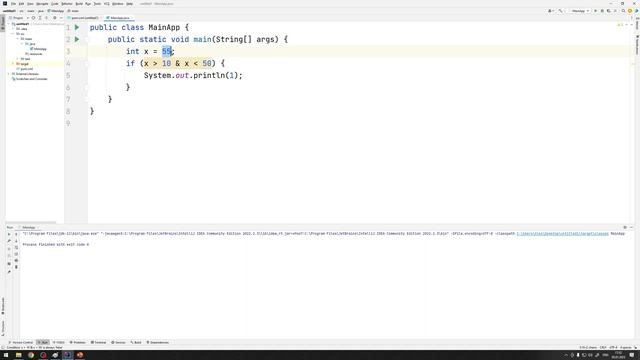Screen dimensions: 640x360
Task: Expand the .idea folder
Action: pyautogui.click(x=13, y=29)
